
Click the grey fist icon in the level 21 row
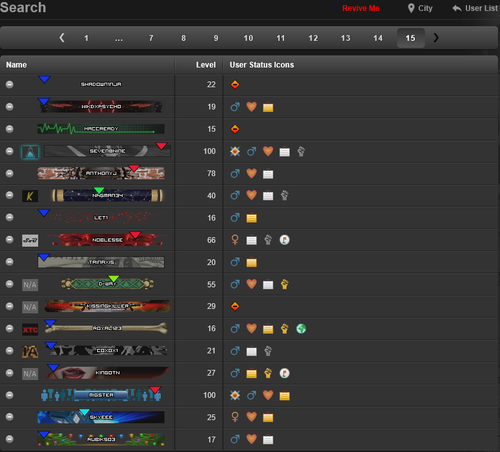[x=268, y=351]
